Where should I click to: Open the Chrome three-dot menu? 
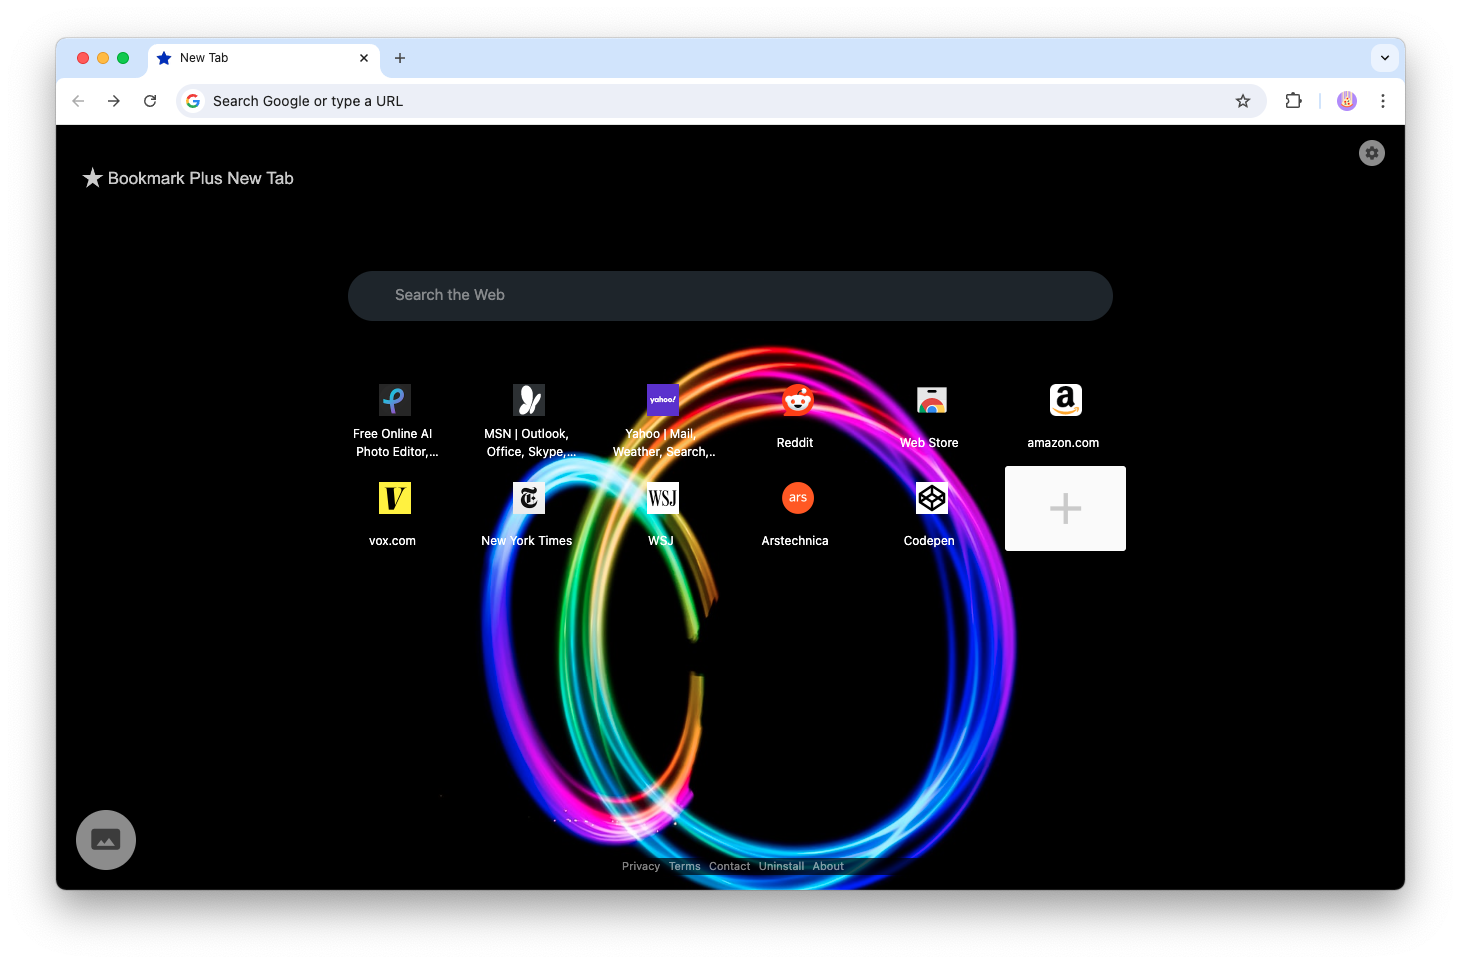coord(1383,101)
